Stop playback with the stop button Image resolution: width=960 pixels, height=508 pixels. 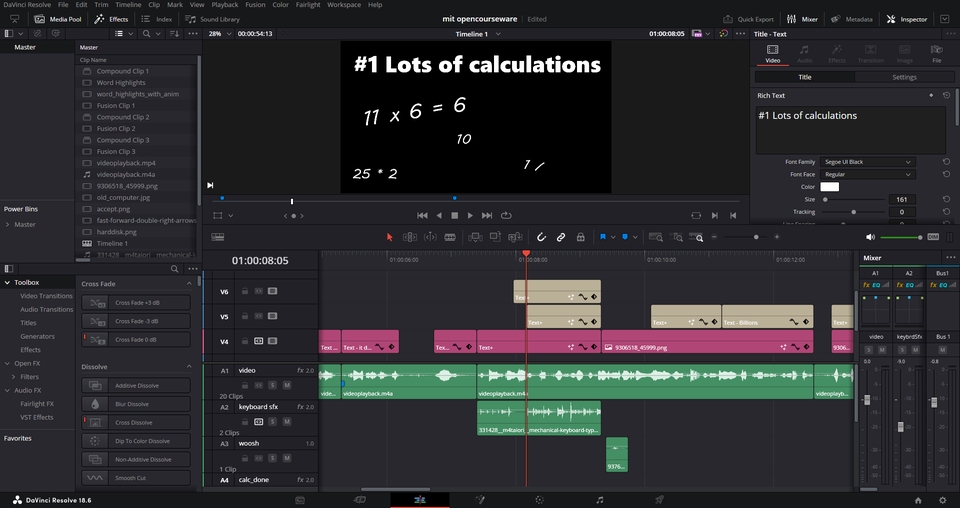coord(454,215)
